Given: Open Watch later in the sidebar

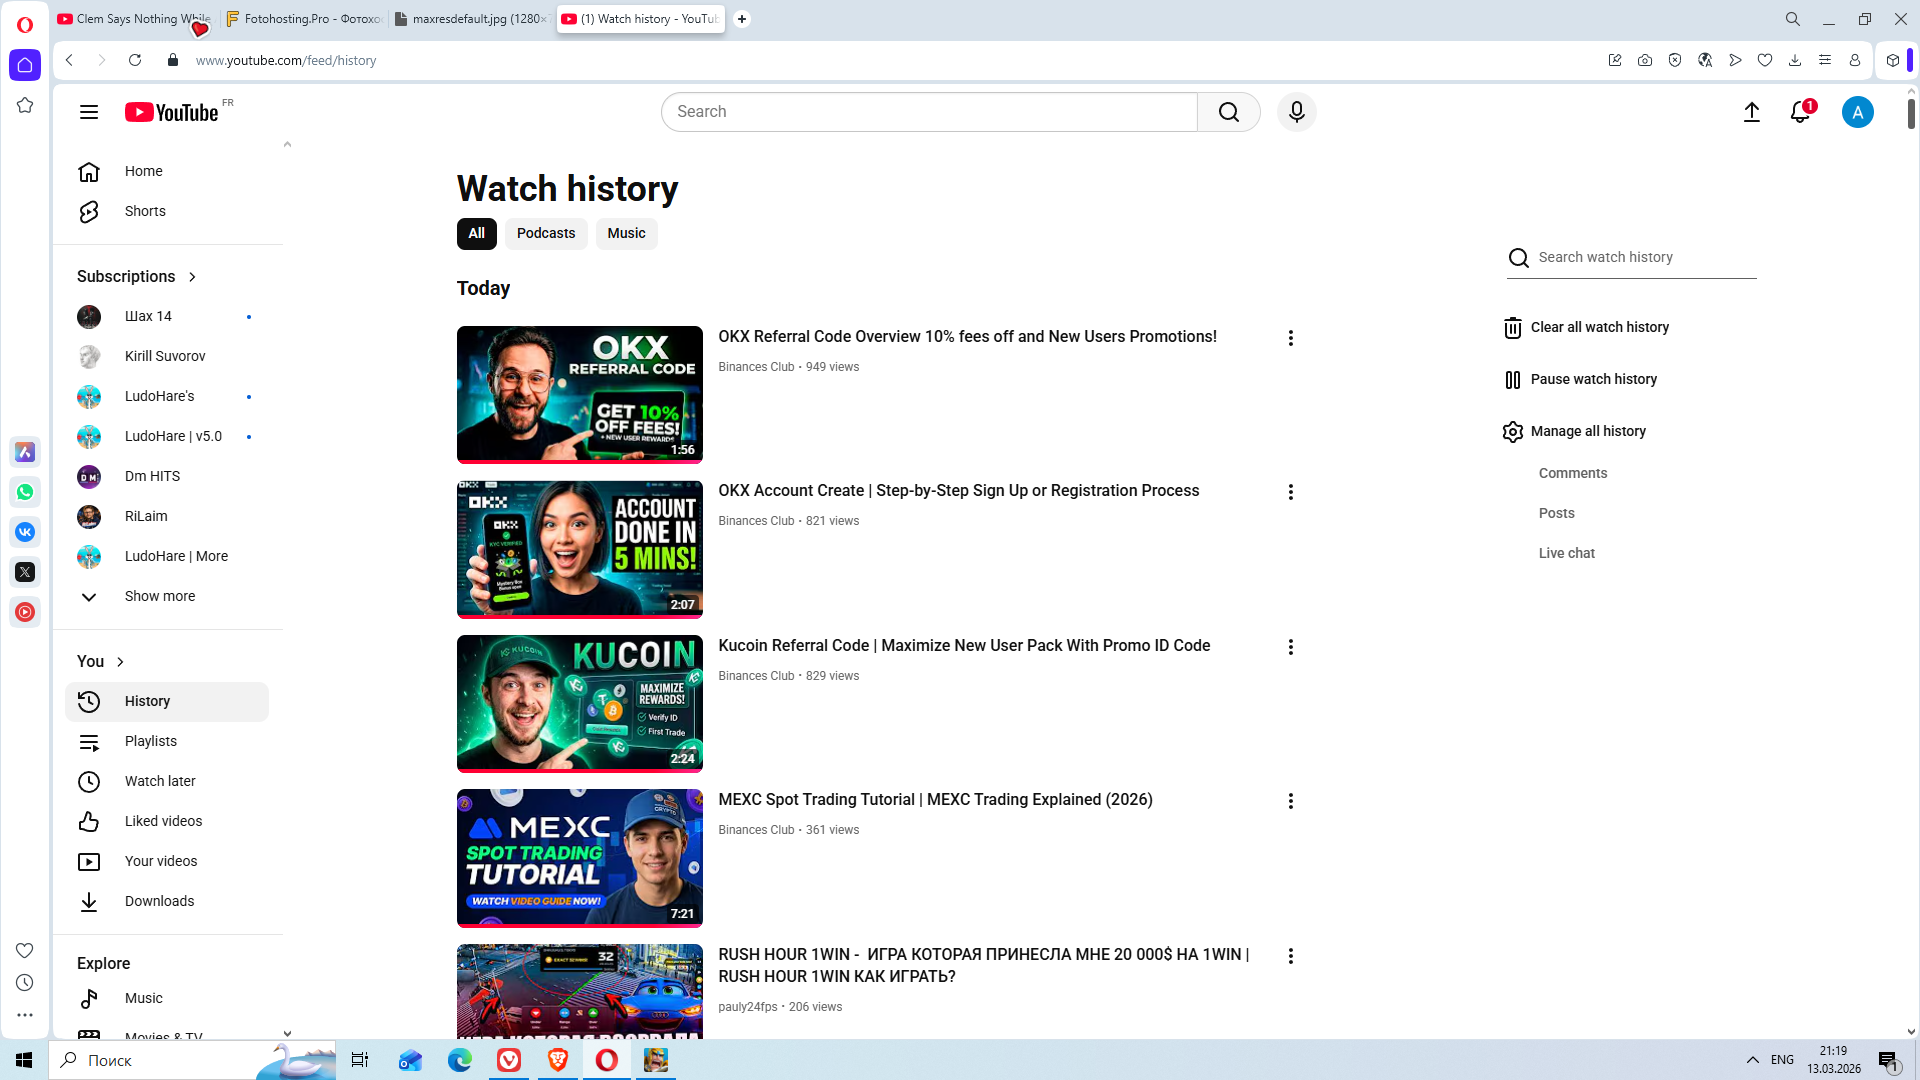Looking at the screenshot, I should coord(160,781).
